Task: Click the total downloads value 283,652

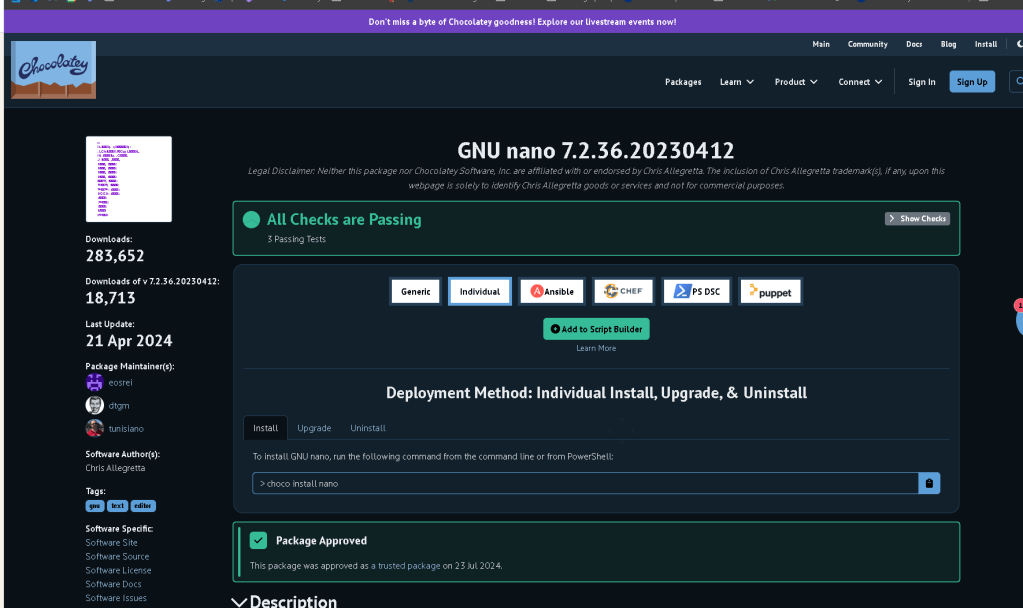Action: [x=115, y=256]
